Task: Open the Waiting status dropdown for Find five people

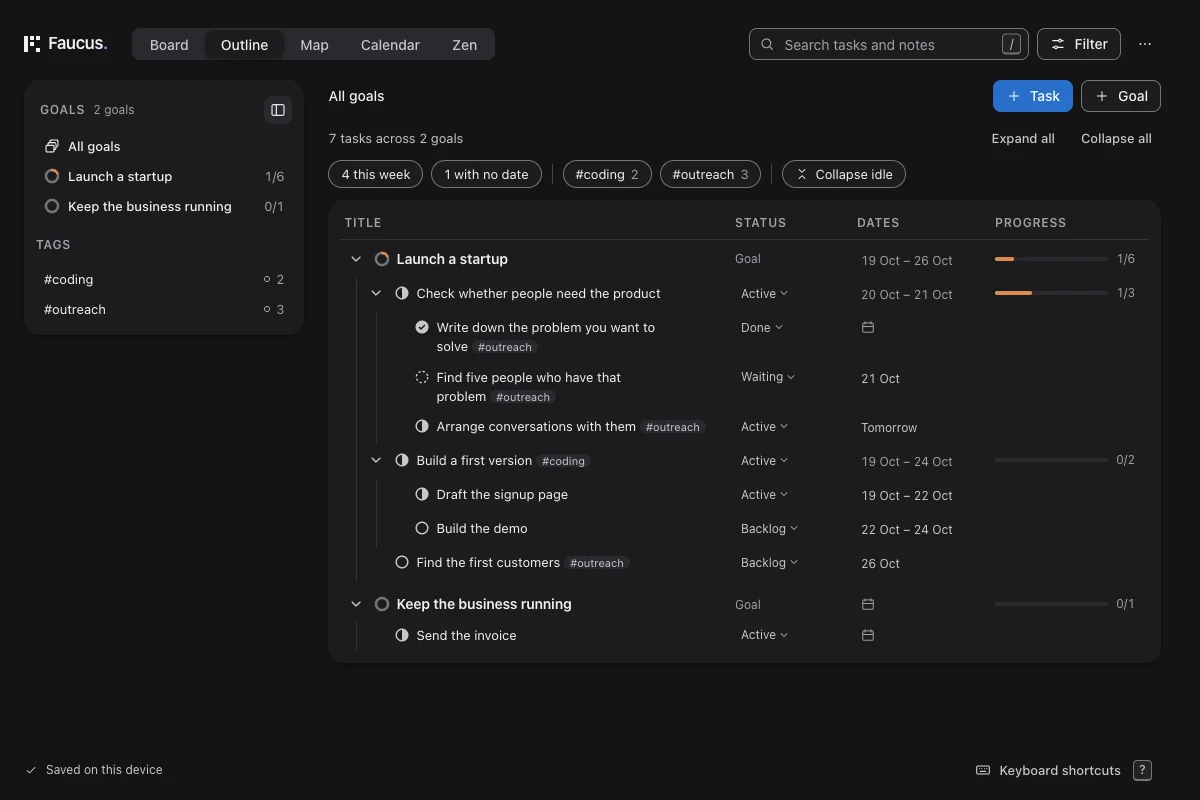Action: coord(768,377)
